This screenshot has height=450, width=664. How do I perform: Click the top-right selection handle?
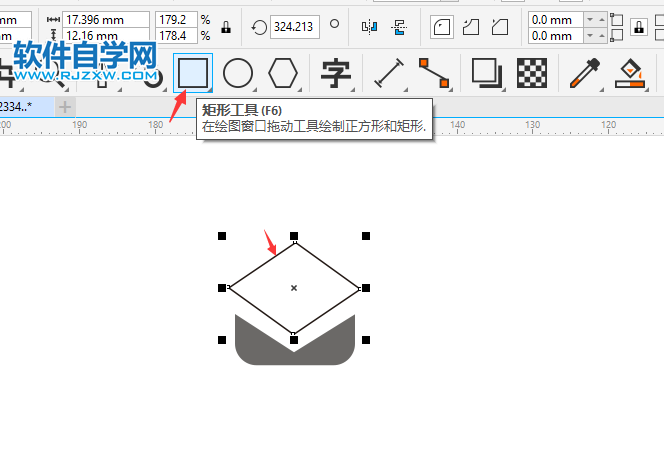click(366, 236)
